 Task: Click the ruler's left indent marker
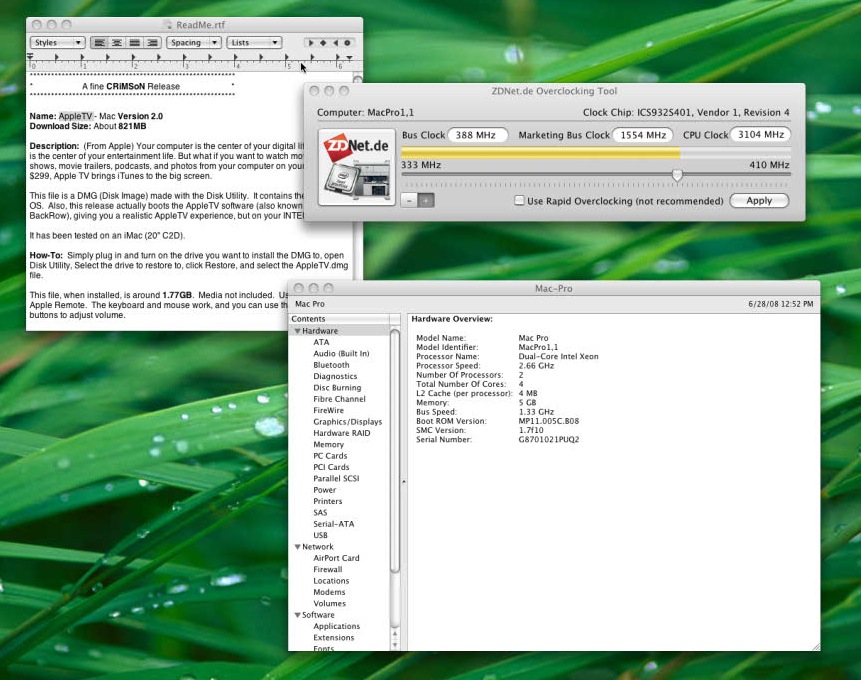pyautogui.click(x=30, y=57)
